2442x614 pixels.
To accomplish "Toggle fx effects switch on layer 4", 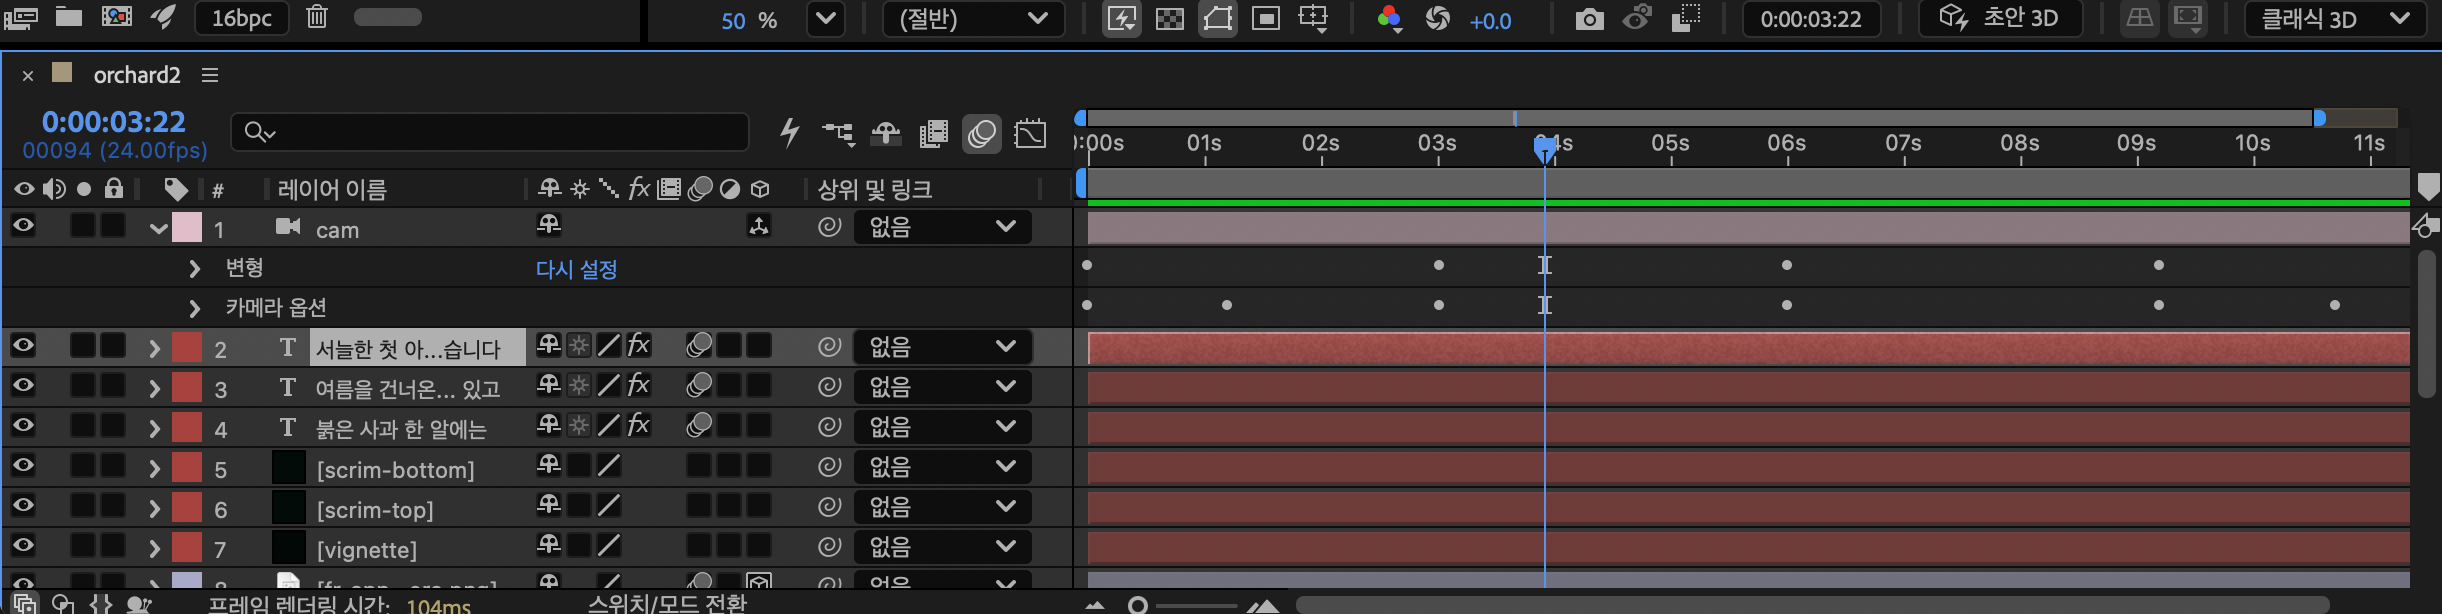I will (x=638, y=426).
